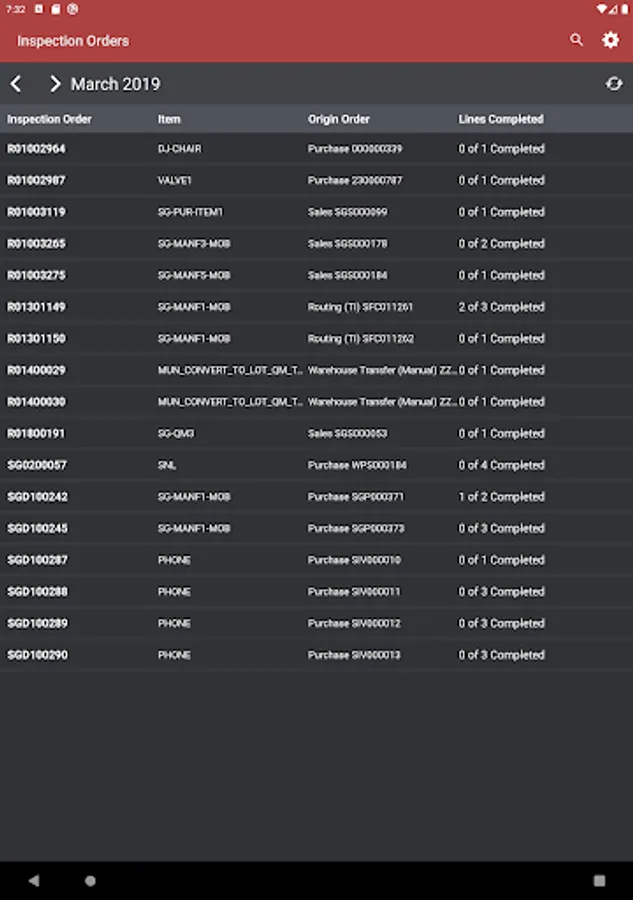
Task: Open the settings gear icon
Action: point(610,40)
